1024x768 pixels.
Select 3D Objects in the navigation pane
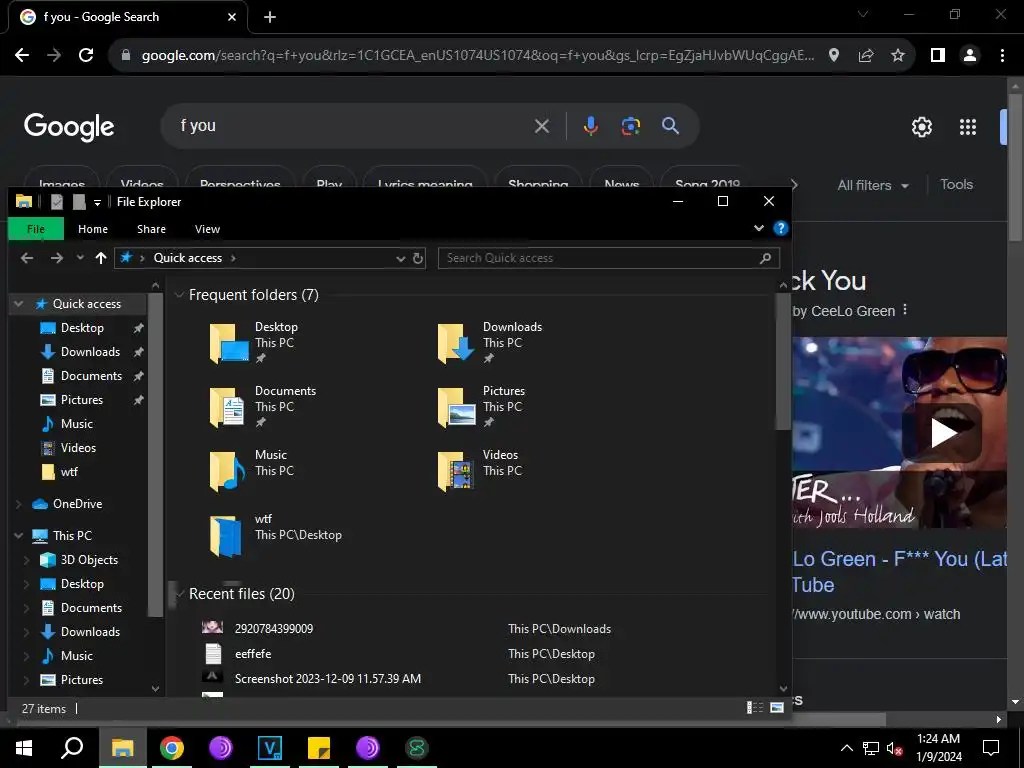point(89,560)
